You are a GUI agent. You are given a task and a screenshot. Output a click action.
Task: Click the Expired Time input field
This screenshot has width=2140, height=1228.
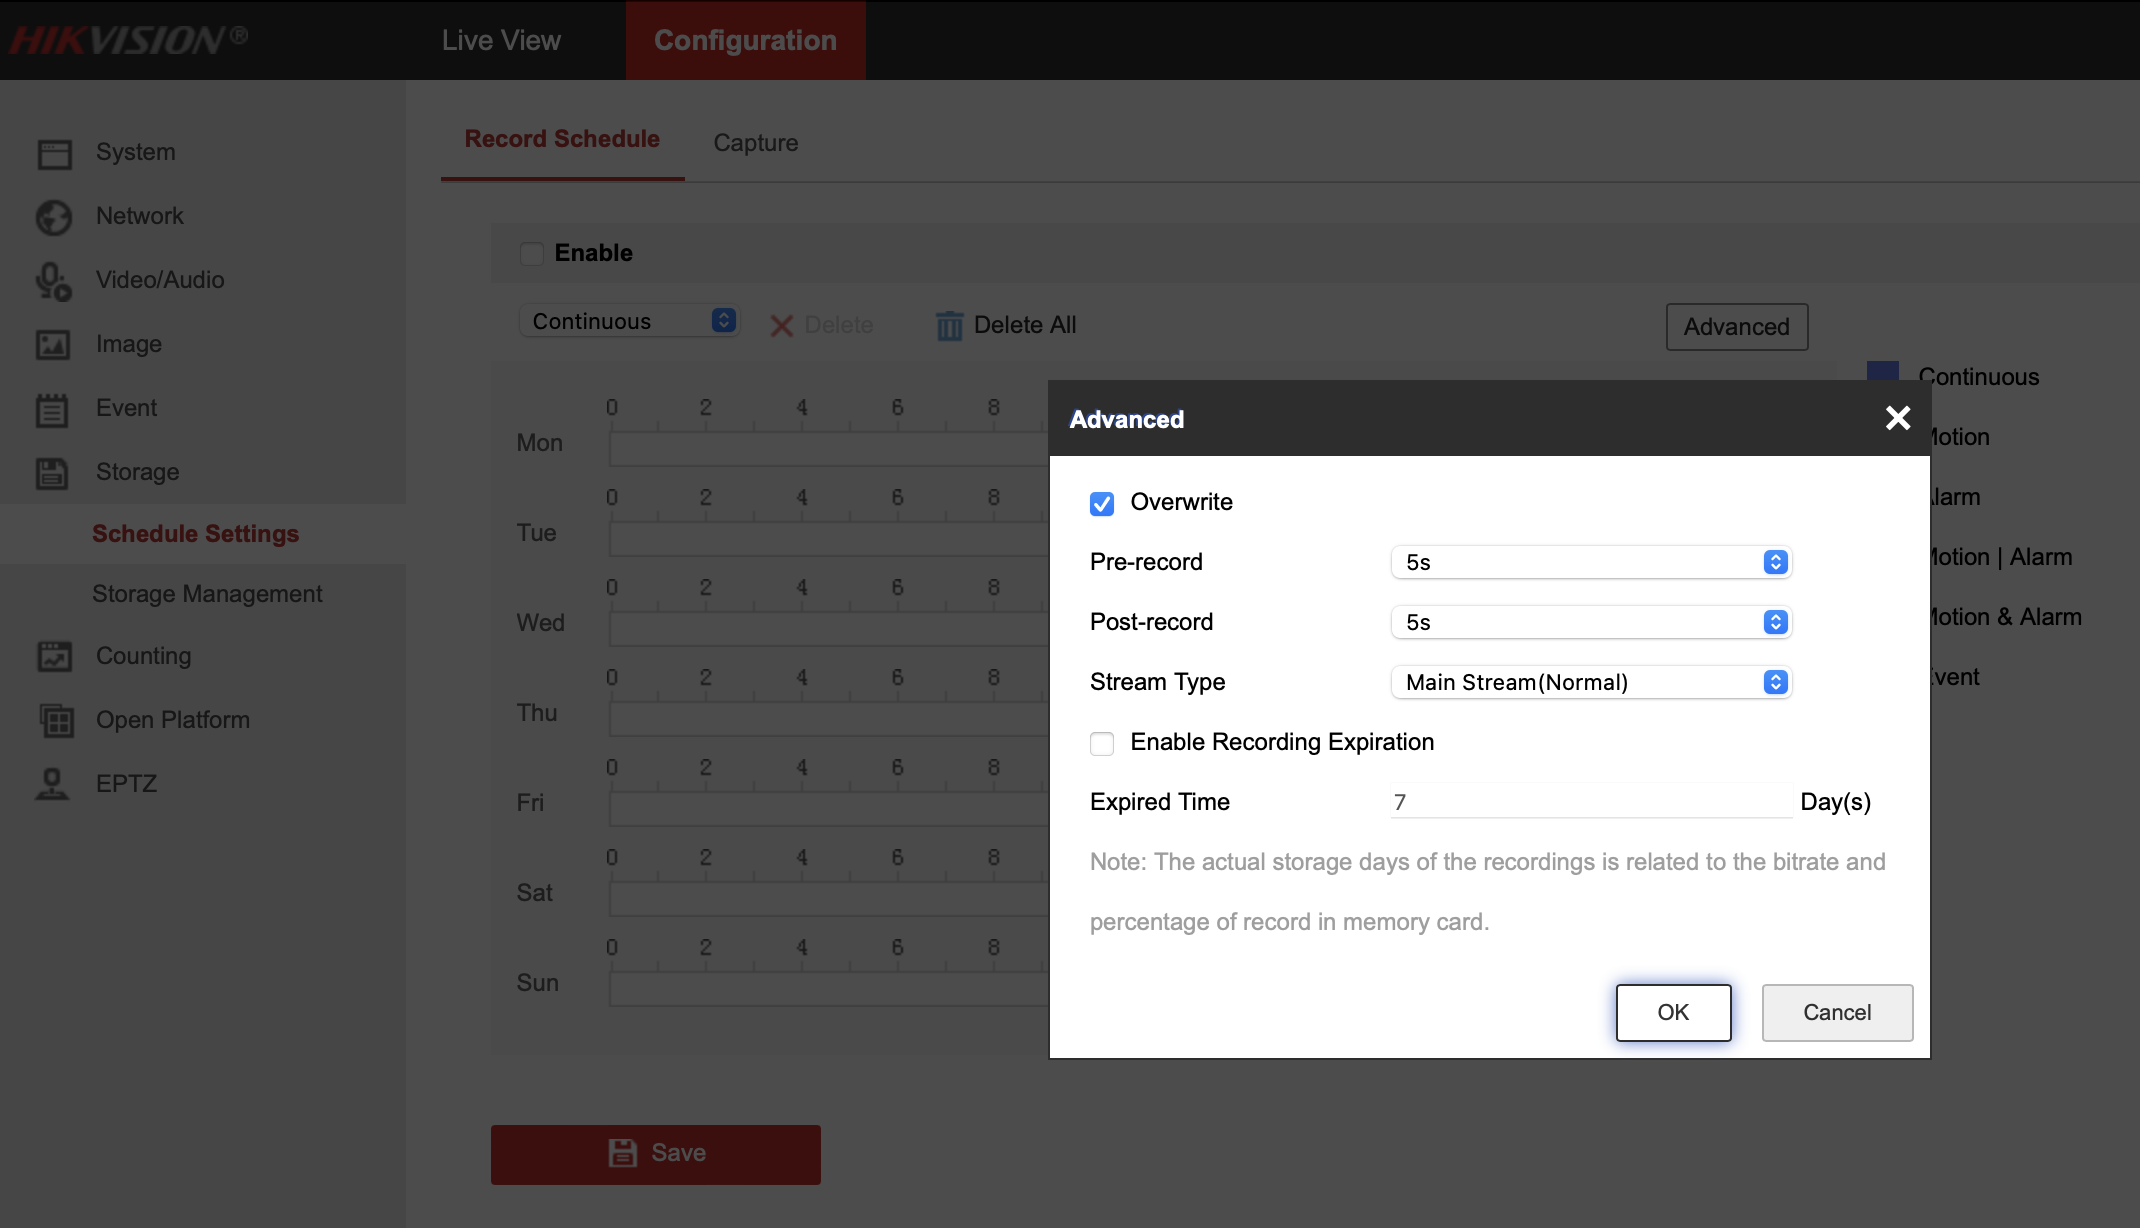tap(1592, 802)
